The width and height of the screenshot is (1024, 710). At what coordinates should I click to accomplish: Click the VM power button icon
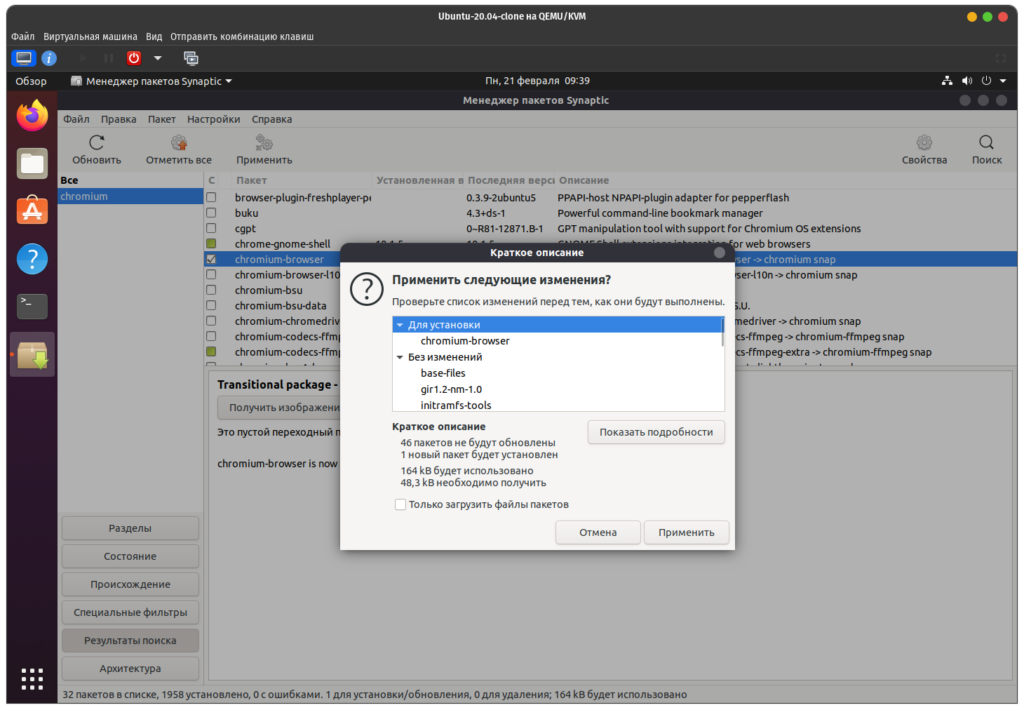(134, 58)
